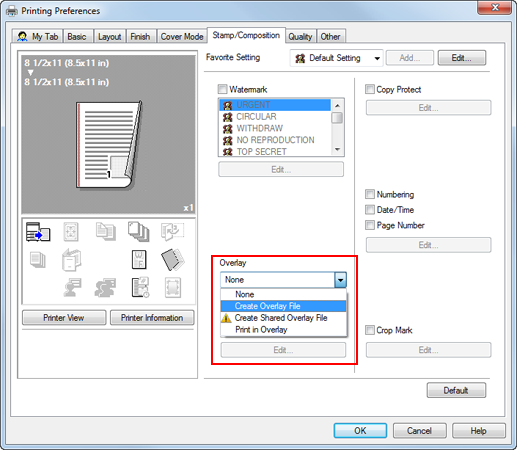Click the grayed single-user authentication icon
The width and height of the screenshot is (517, 450).
pyautogui.click(x=72, y=287)
